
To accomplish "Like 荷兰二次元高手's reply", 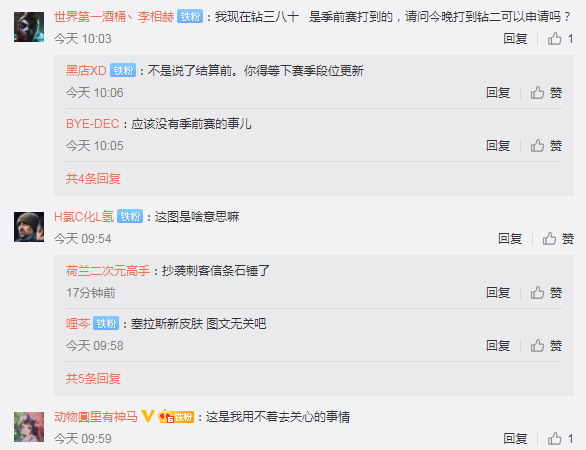I will 546,292.
